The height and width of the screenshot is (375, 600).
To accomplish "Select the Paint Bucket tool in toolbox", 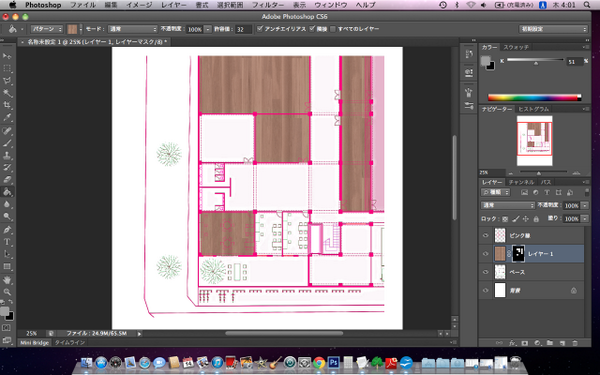I will click(7, 192).
